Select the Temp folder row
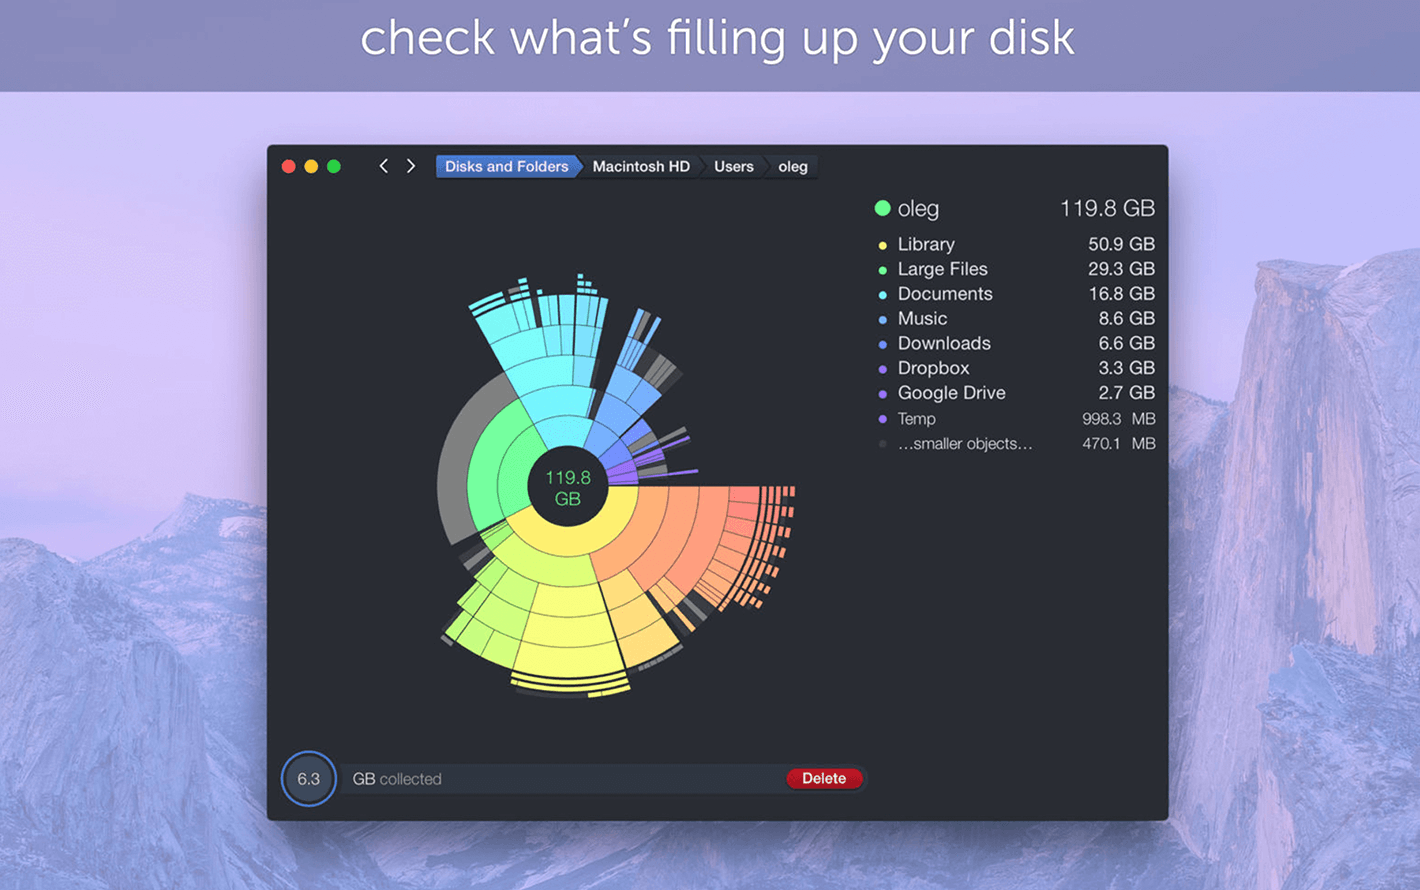Viewport: 1420px width, 890px height. 1016,419
